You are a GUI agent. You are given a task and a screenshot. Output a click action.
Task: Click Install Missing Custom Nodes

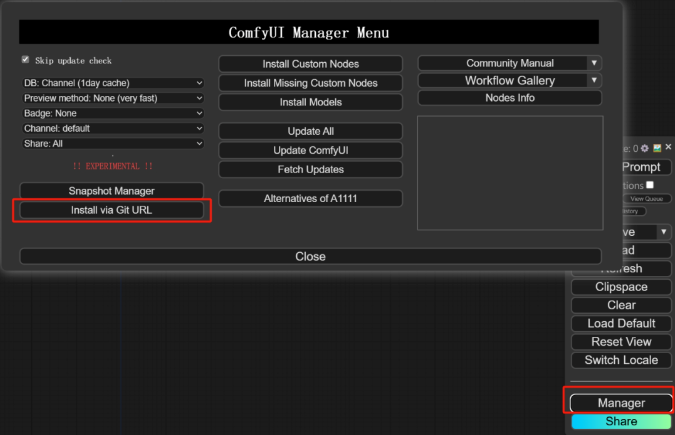310,83
